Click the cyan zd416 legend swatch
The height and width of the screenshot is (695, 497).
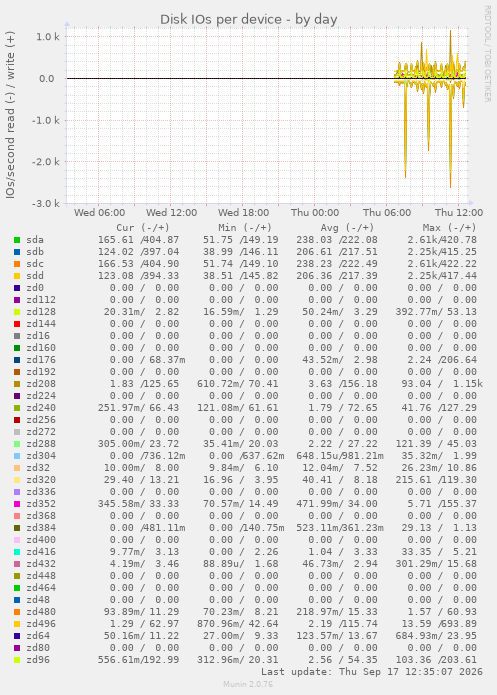click(x=17, y=552)
